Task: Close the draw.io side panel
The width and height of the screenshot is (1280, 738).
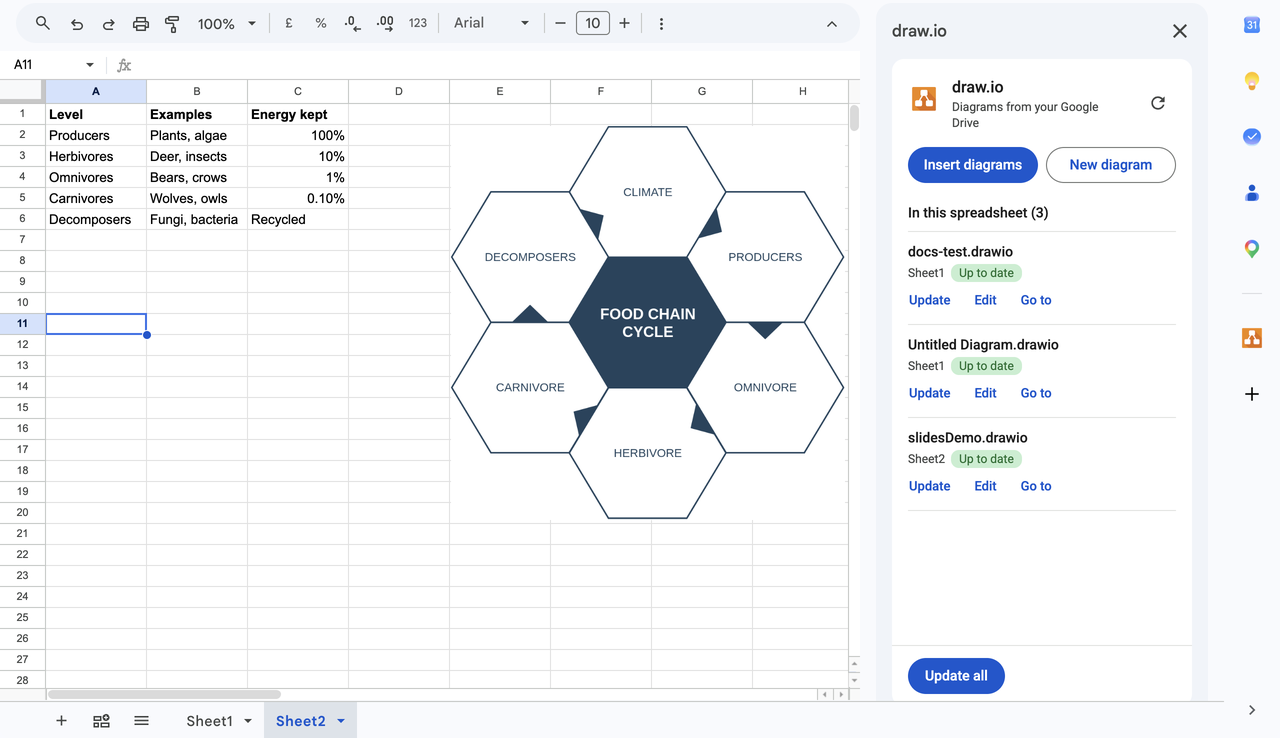Action: coord(1180,31)
